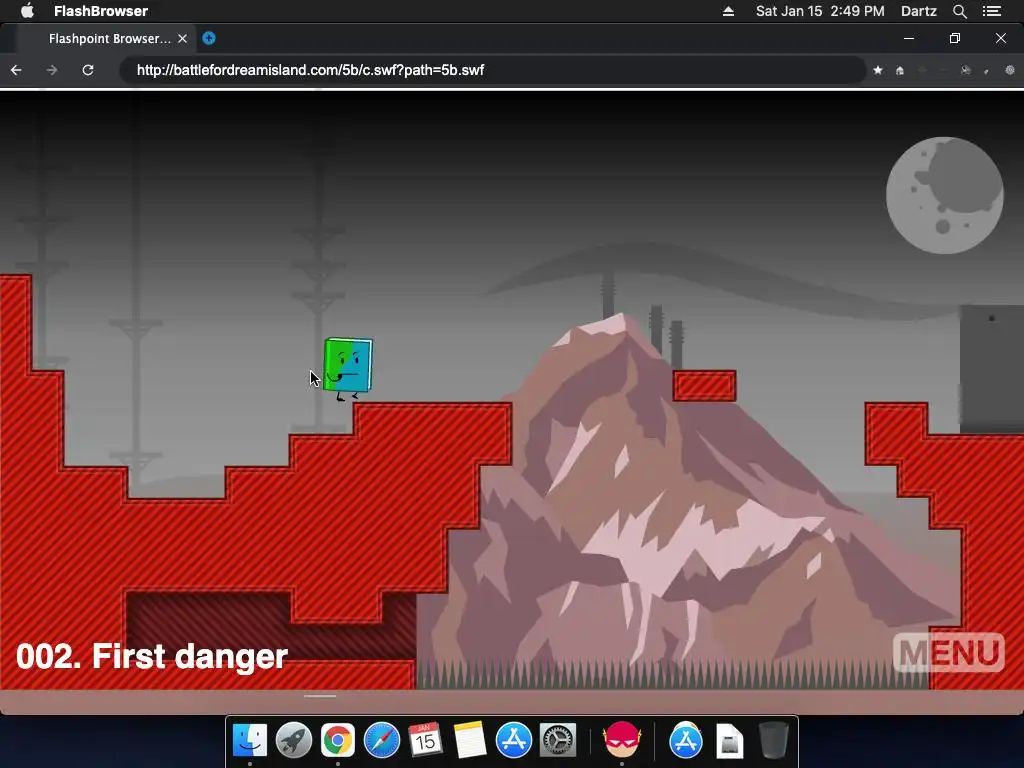Open Calendar from the Dock
The height and width of the screenshot is (768, 1024).
pos(425,740)
